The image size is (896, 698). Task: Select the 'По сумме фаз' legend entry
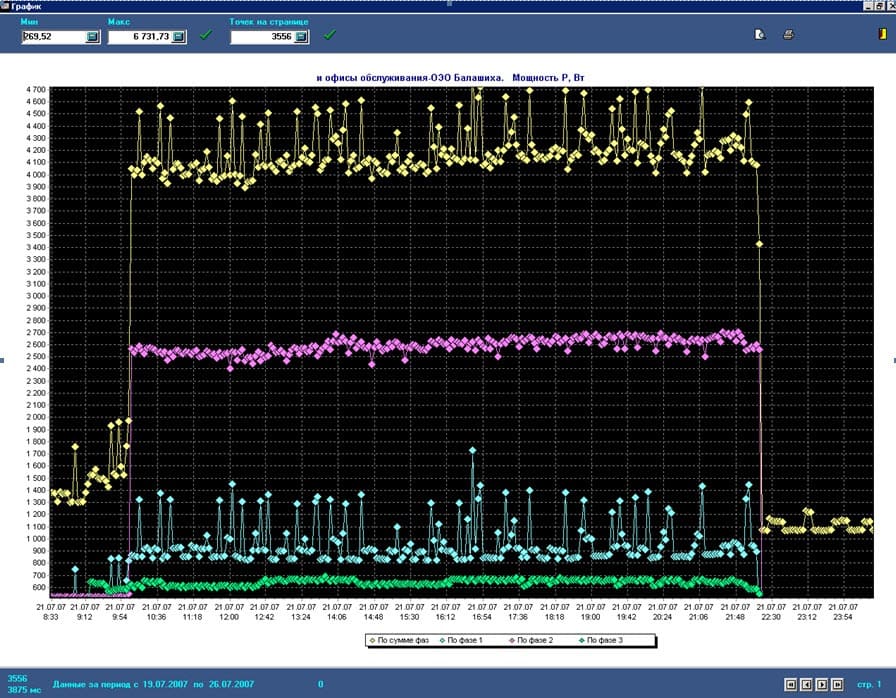(399, 640)
